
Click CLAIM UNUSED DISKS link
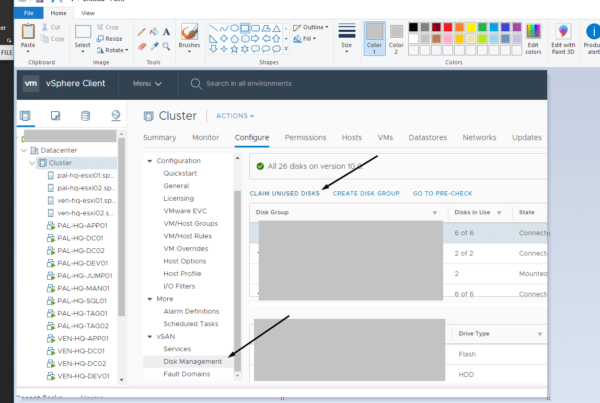(x=284, y=194)
